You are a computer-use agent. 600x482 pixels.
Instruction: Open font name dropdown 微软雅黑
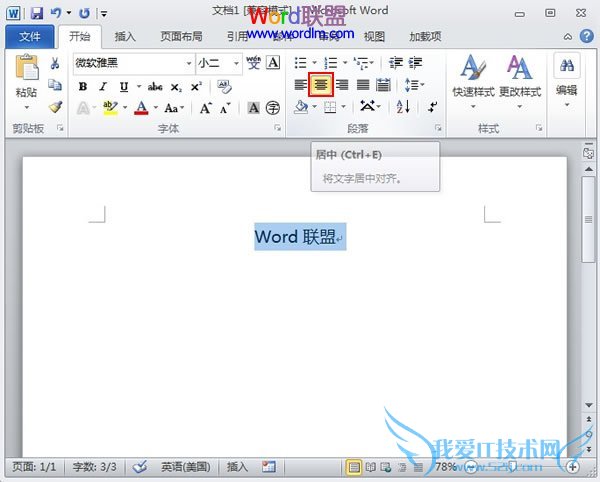click(x=189, y=63)
